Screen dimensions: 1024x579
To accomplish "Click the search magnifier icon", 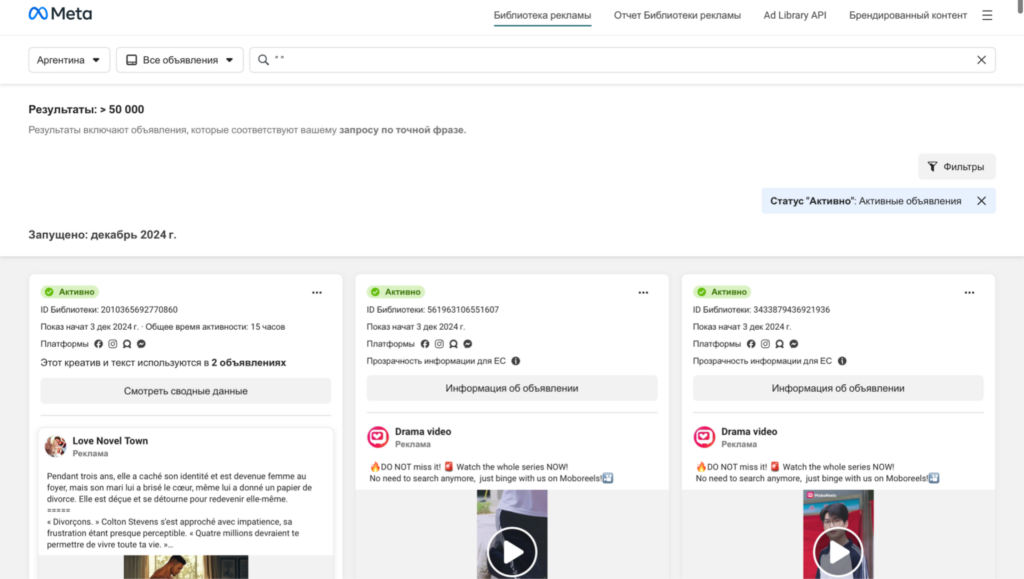I will click(x=263, y=60).
